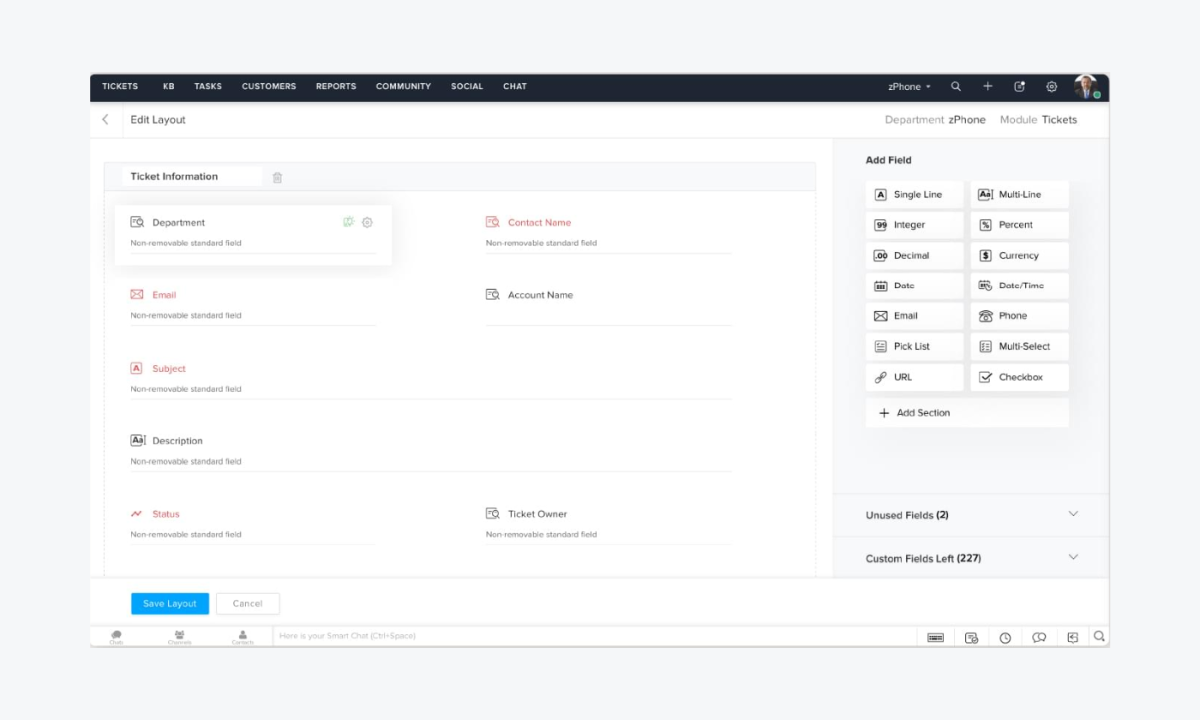Open the search in the top navigation bar

point(956,87)
